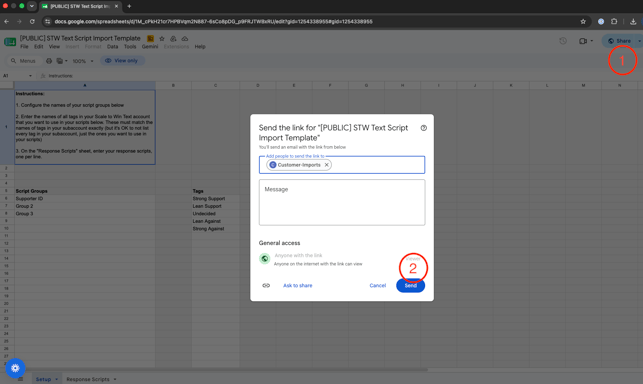
Task: Select the Strong Against cell
Action: pyautogui.click(x=215, y=229)
